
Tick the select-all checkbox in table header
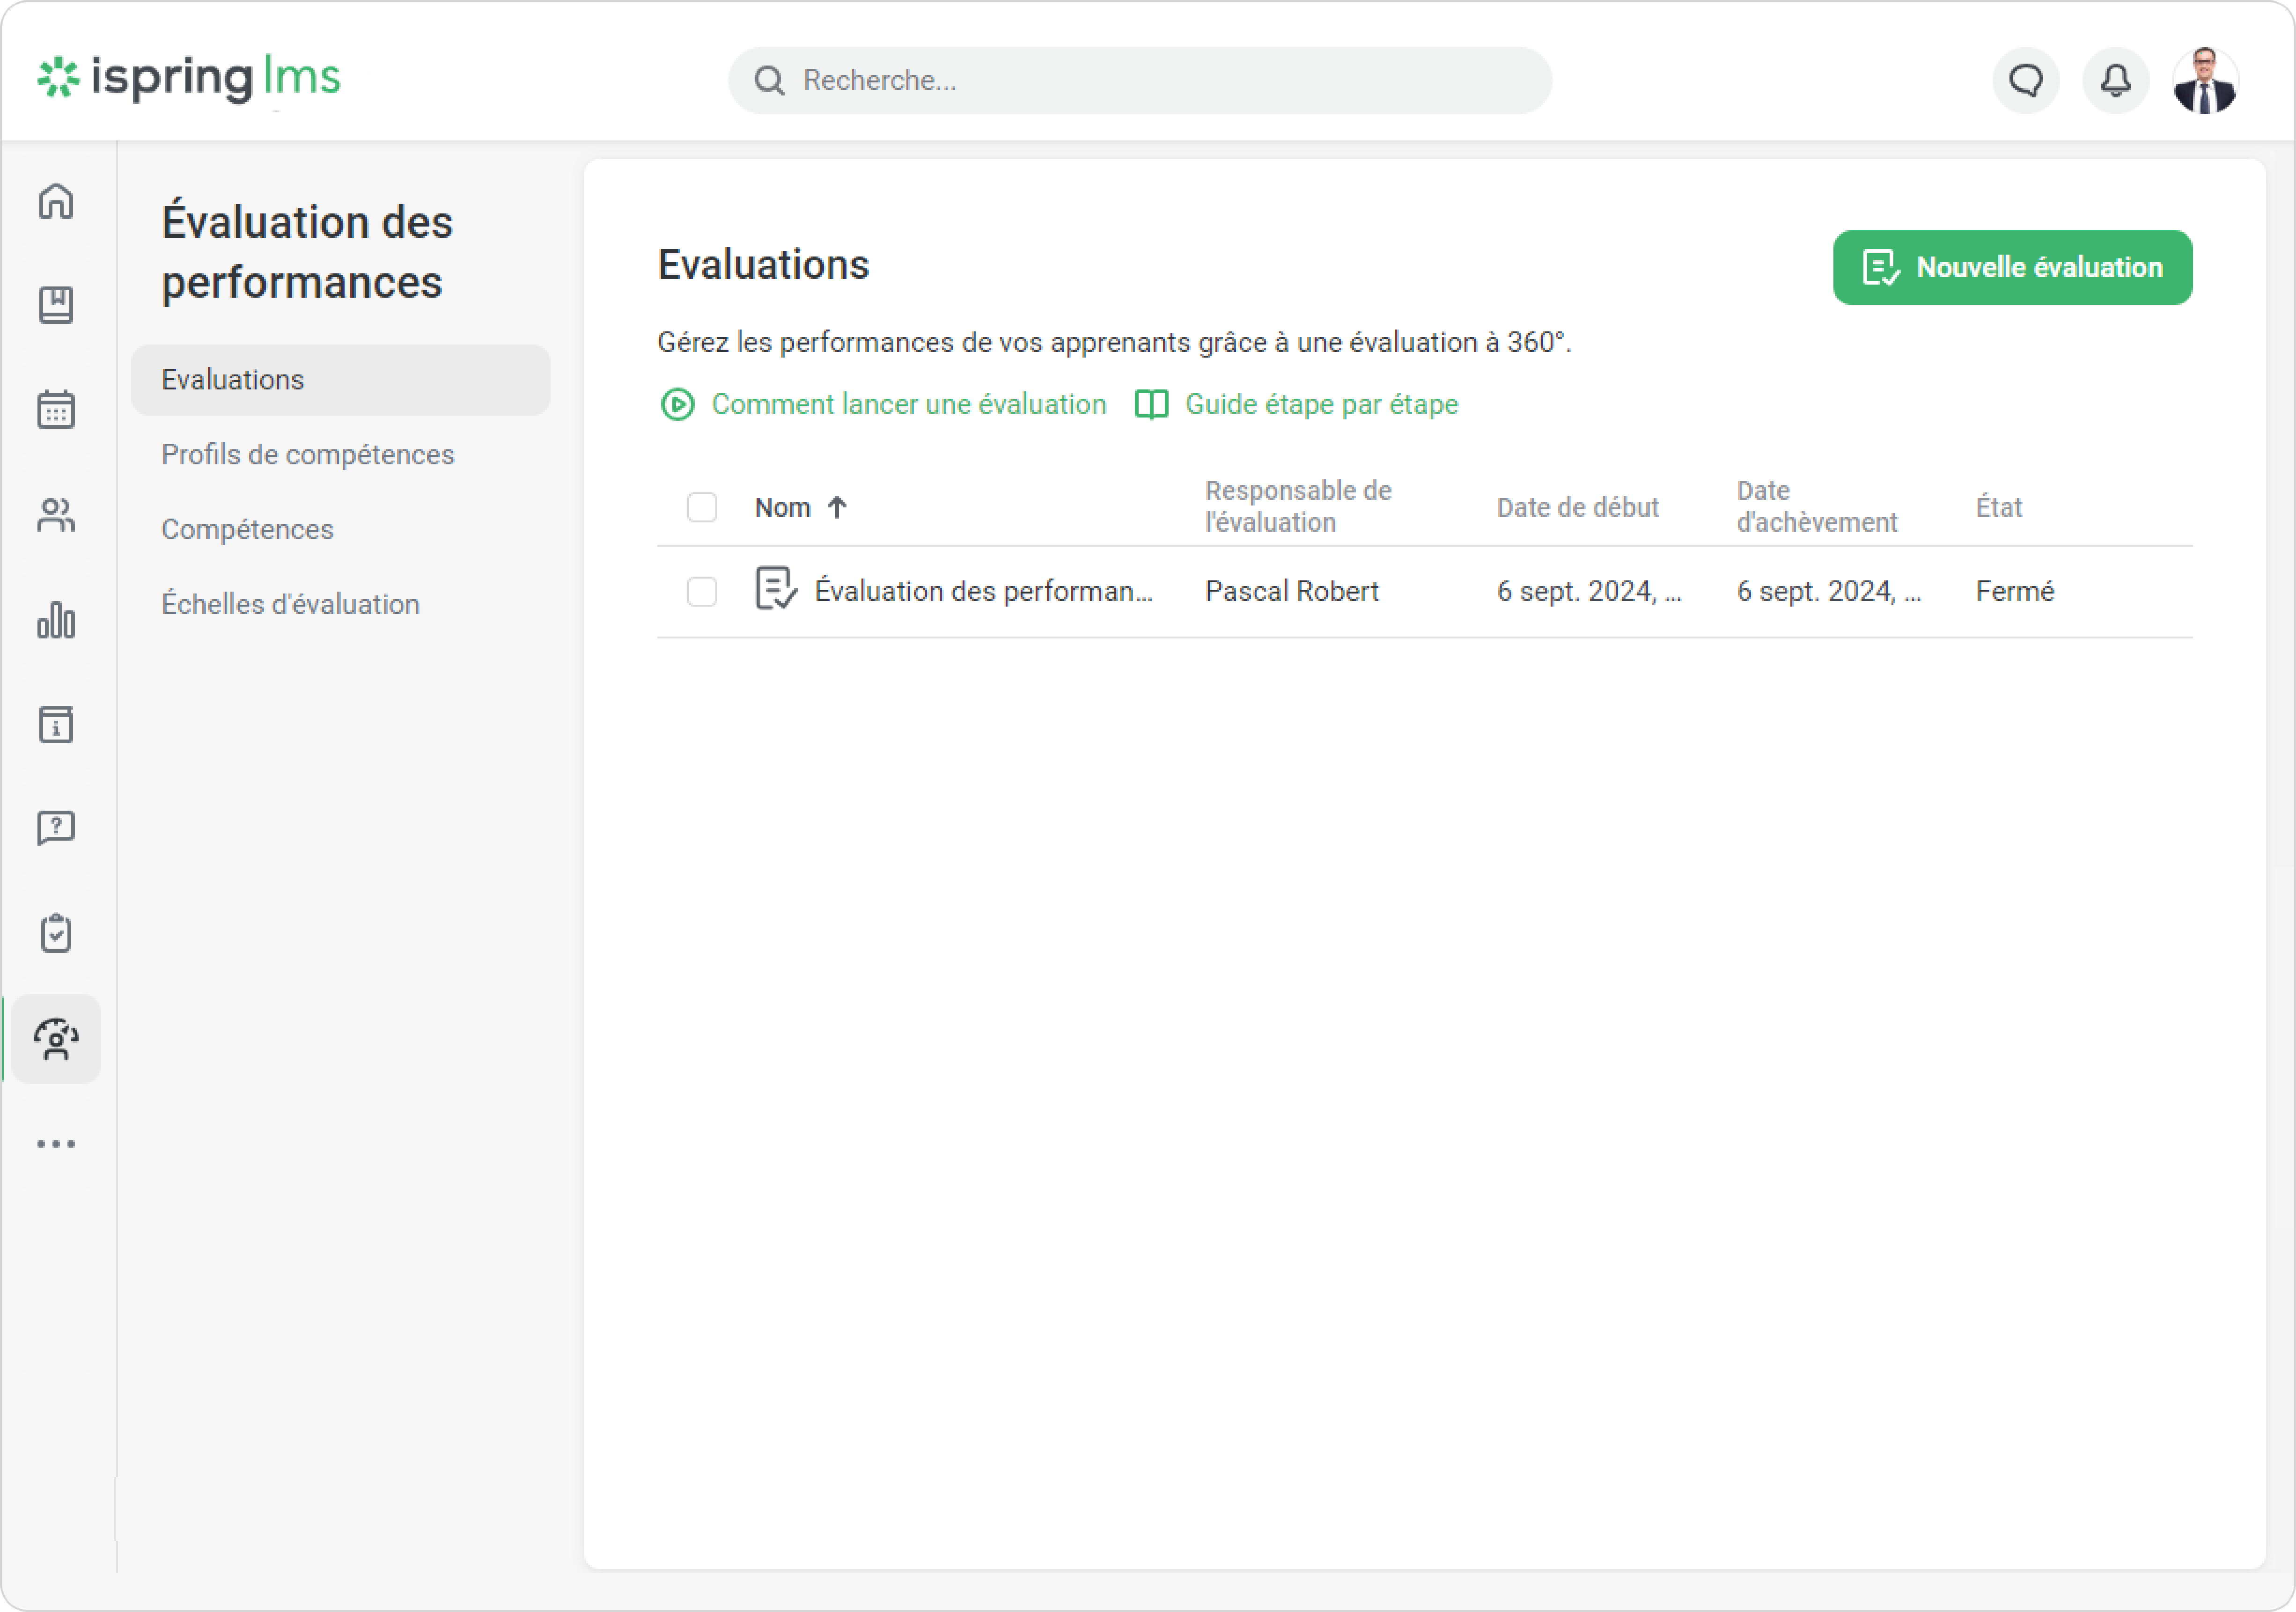[702, 508]
